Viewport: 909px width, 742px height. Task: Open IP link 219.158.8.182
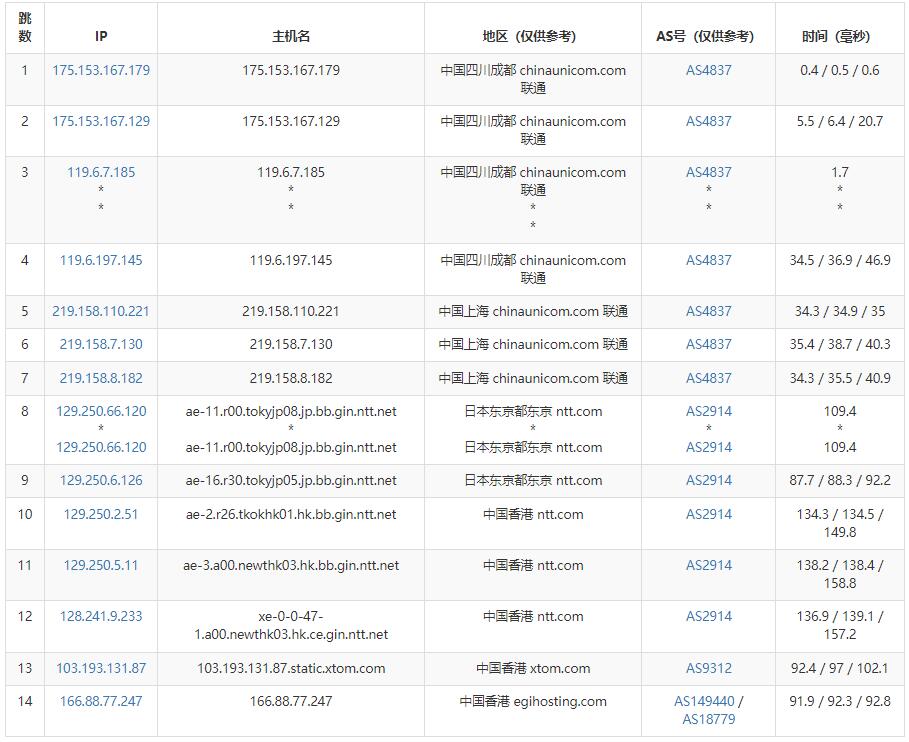[x=101, y=378]
